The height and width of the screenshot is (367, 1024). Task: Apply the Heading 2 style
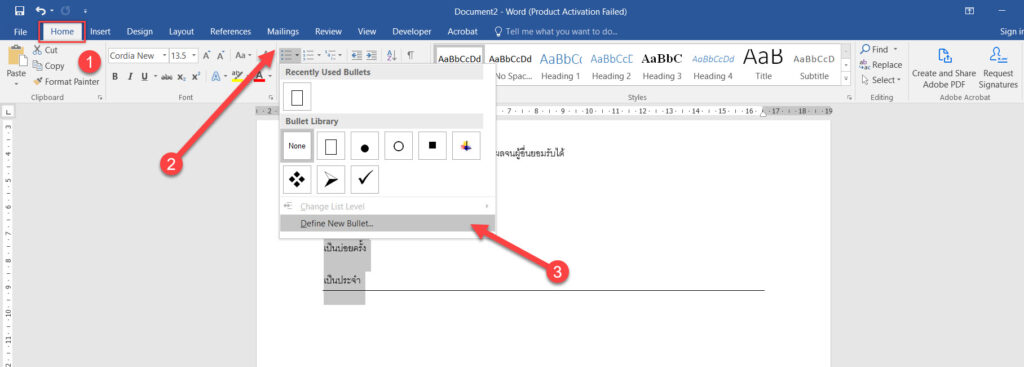coord(611,65)
